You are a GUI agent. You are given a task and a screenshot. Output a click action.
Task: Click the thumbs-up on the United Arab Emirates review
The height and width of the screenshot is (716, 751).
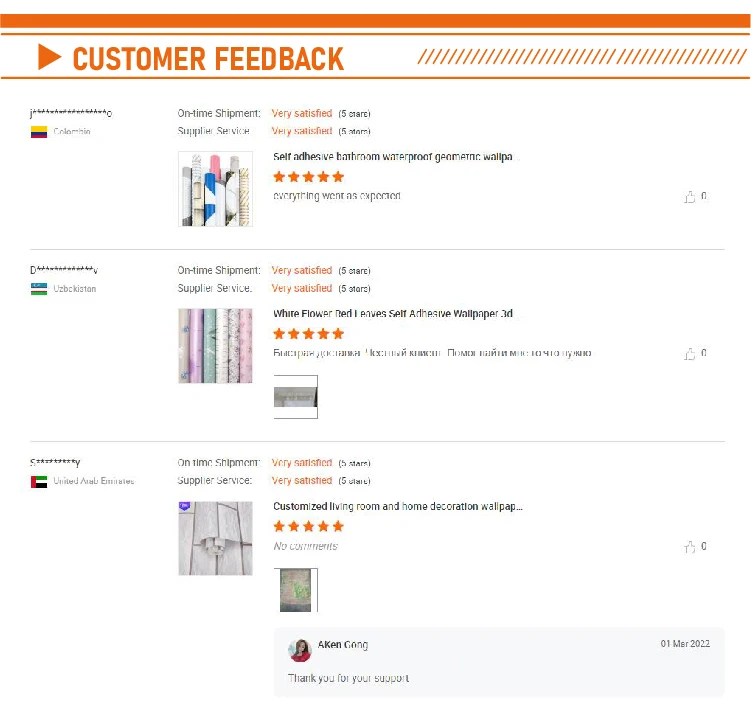pos(690,547)
